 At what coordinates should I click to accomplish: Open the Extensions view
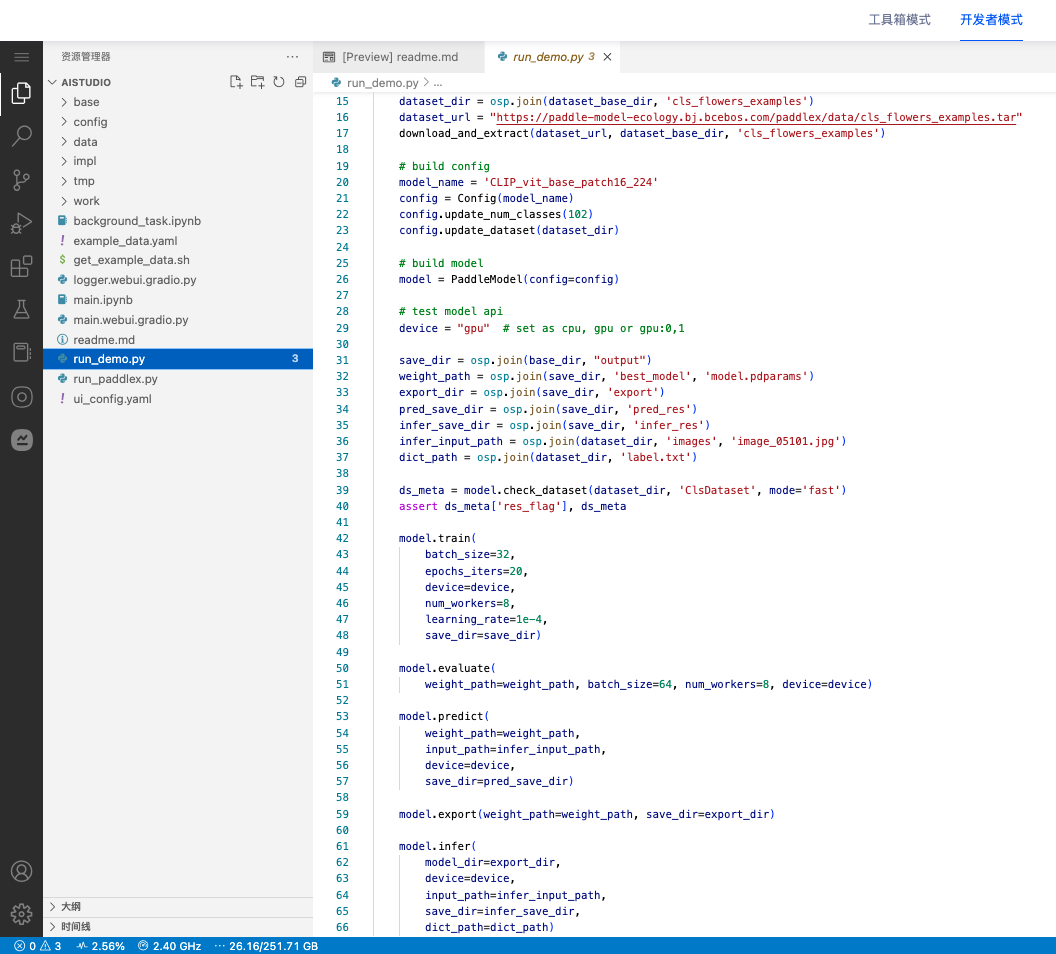point(21,267)
